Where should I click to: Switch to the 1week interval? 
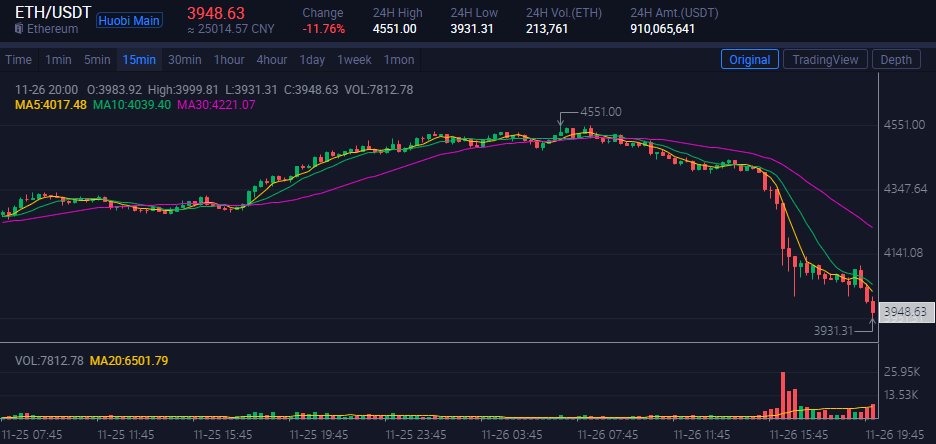[x=354, y=60]
